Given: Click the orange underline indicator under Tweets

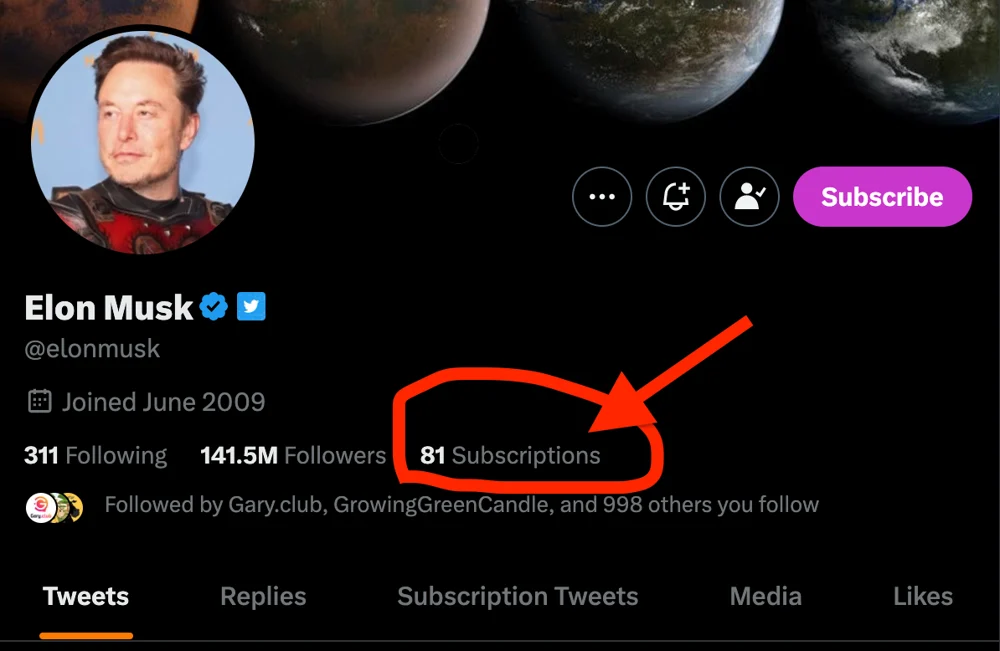Looking at the screenshot, I should (85, 634).
